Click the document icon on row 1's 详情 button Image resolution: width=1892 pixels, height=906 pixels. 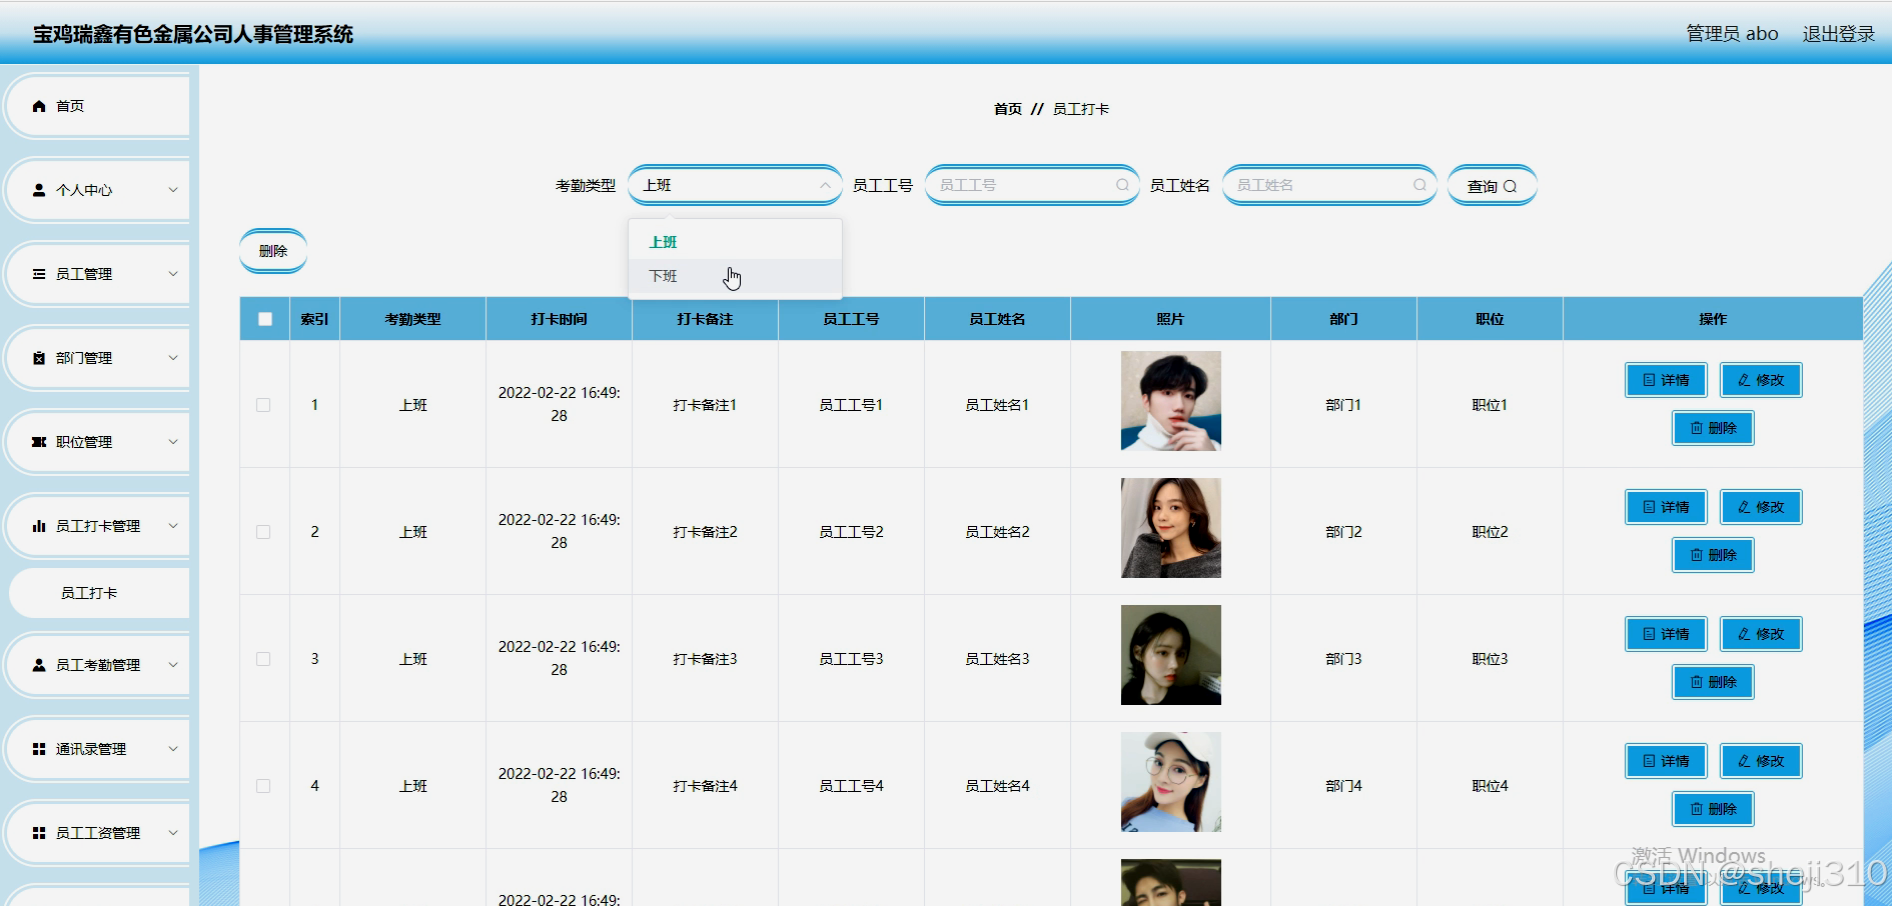coord(1649,380)
